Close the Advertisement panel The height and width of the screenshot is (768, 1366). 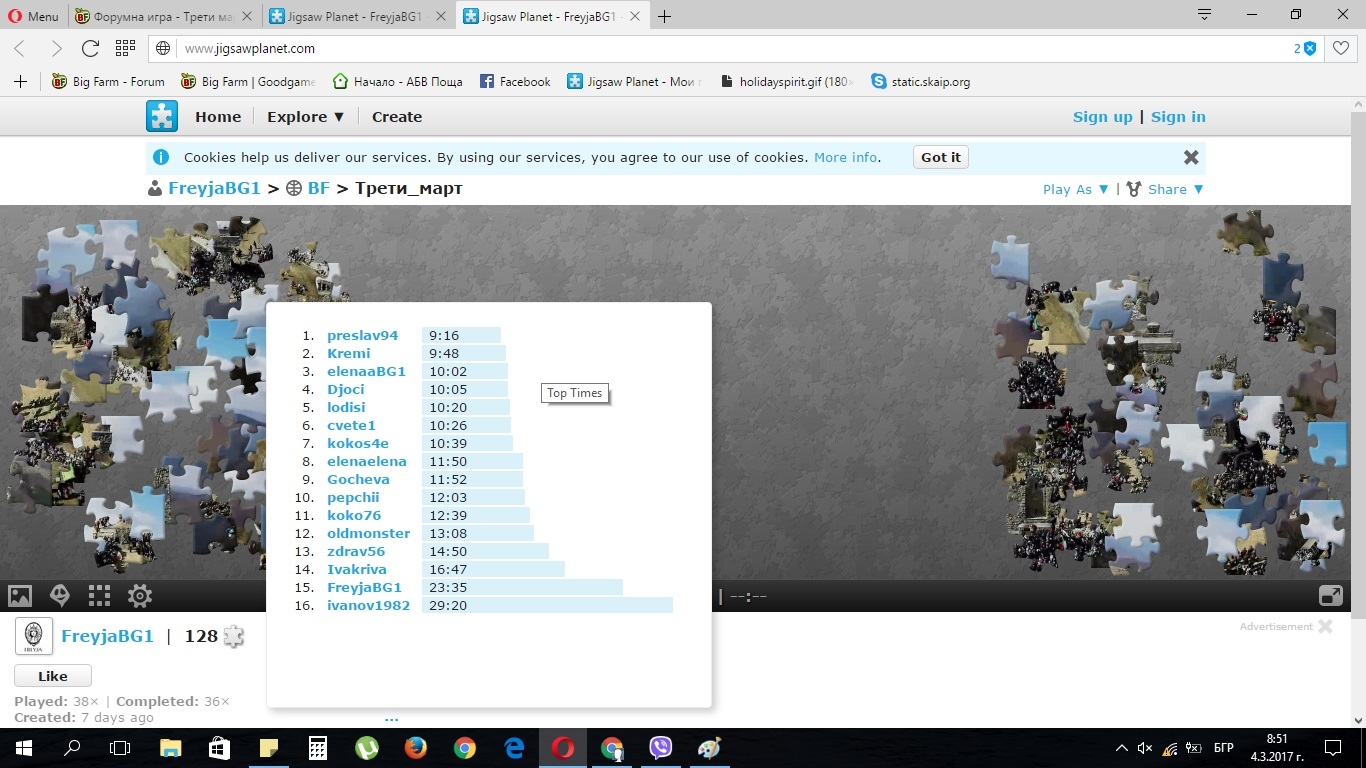tap(1325, 627)
